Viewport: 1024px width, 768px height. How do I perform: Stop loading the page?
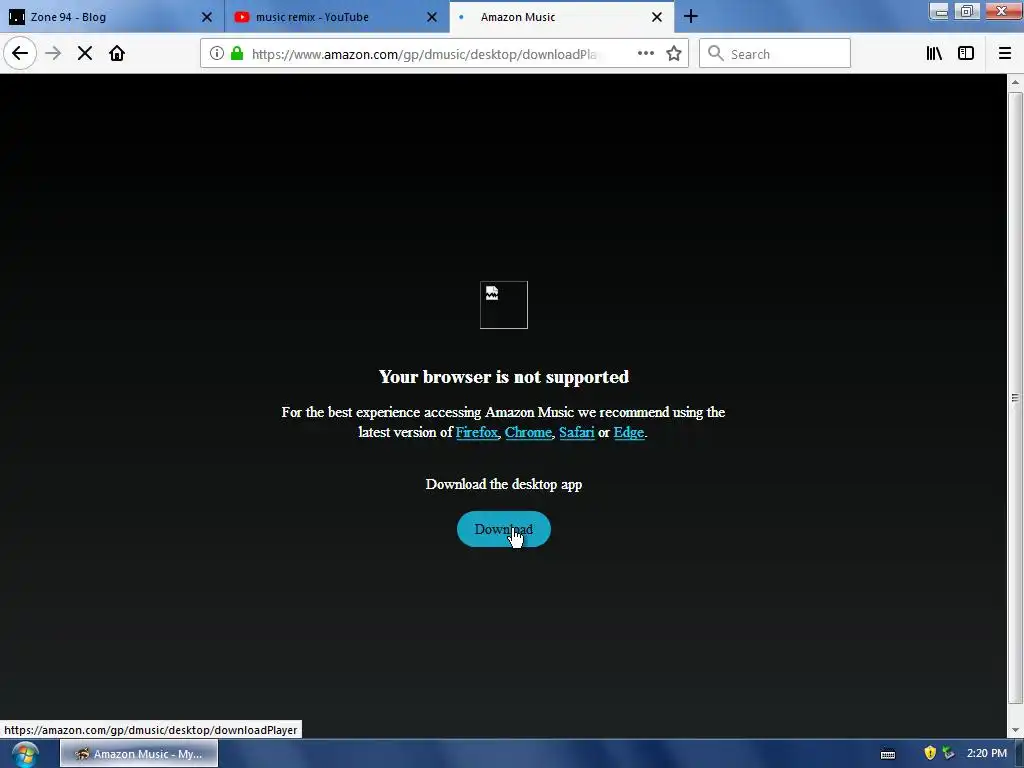85,54
